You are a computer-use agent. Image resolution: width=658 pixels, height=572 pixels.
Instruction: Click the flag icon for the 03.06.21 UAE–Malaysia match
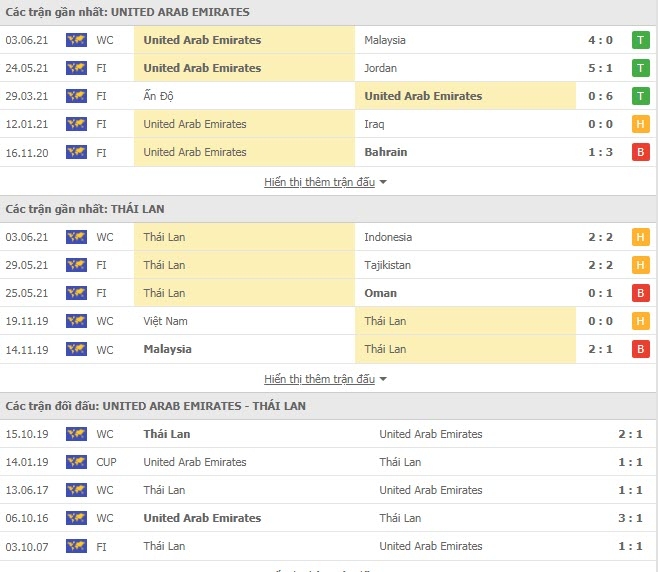(76, 40)
